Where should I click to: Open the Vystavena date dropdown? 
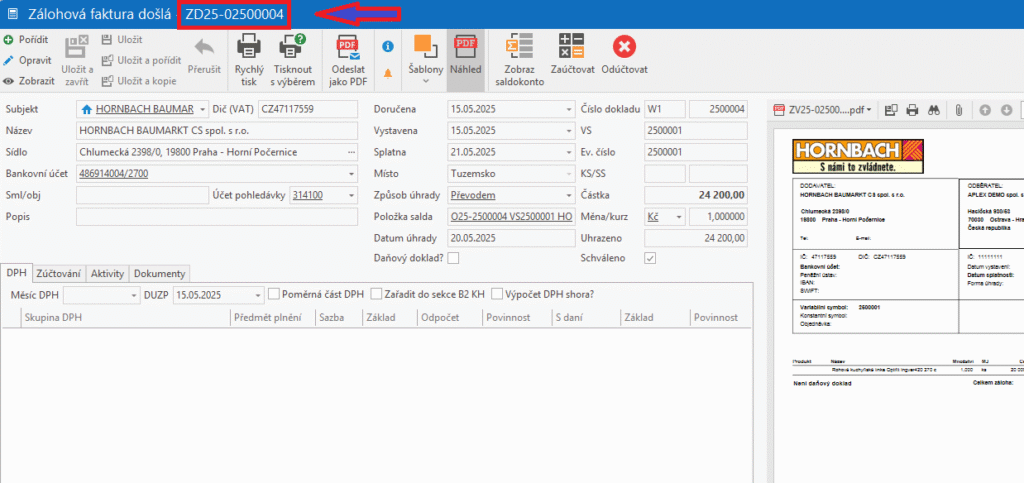click(568, 131)
